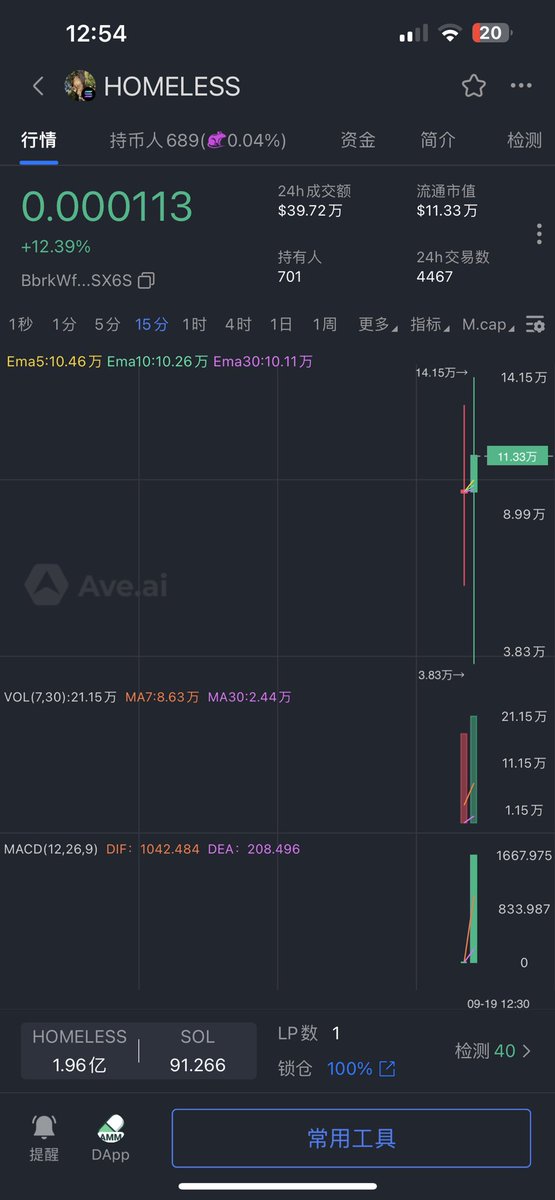Add HOMELESS to favorites with star icon
Image resolution: width=555 pixels, height=1200 pixels.
pos(474,86)
